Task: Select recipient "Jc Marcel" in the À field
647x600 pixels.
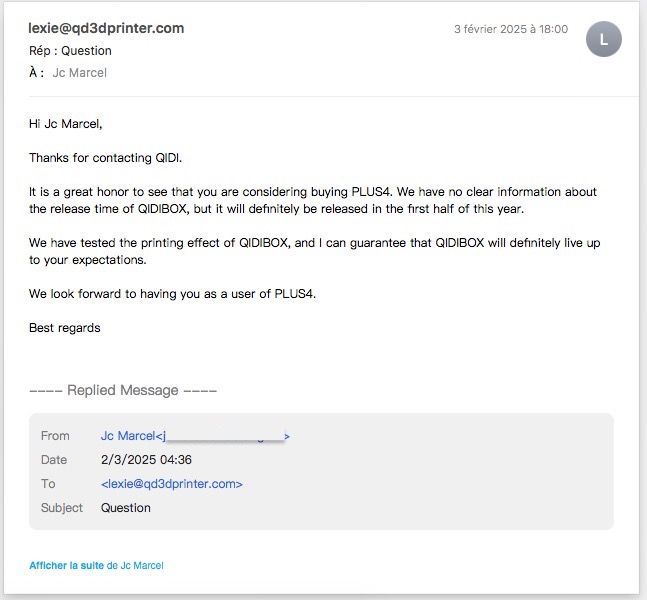Action: point(80,73)
